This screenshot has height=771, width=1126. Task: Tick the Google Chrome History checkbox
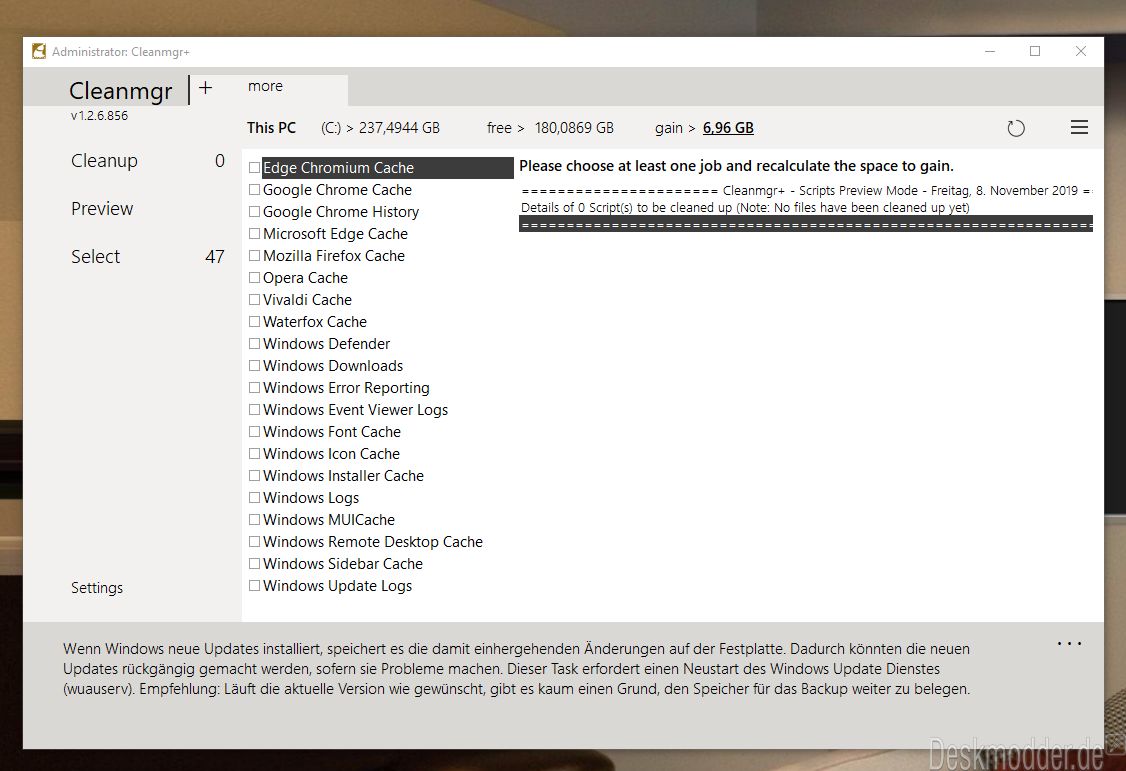pyautogui.click(x=254, y=212)
